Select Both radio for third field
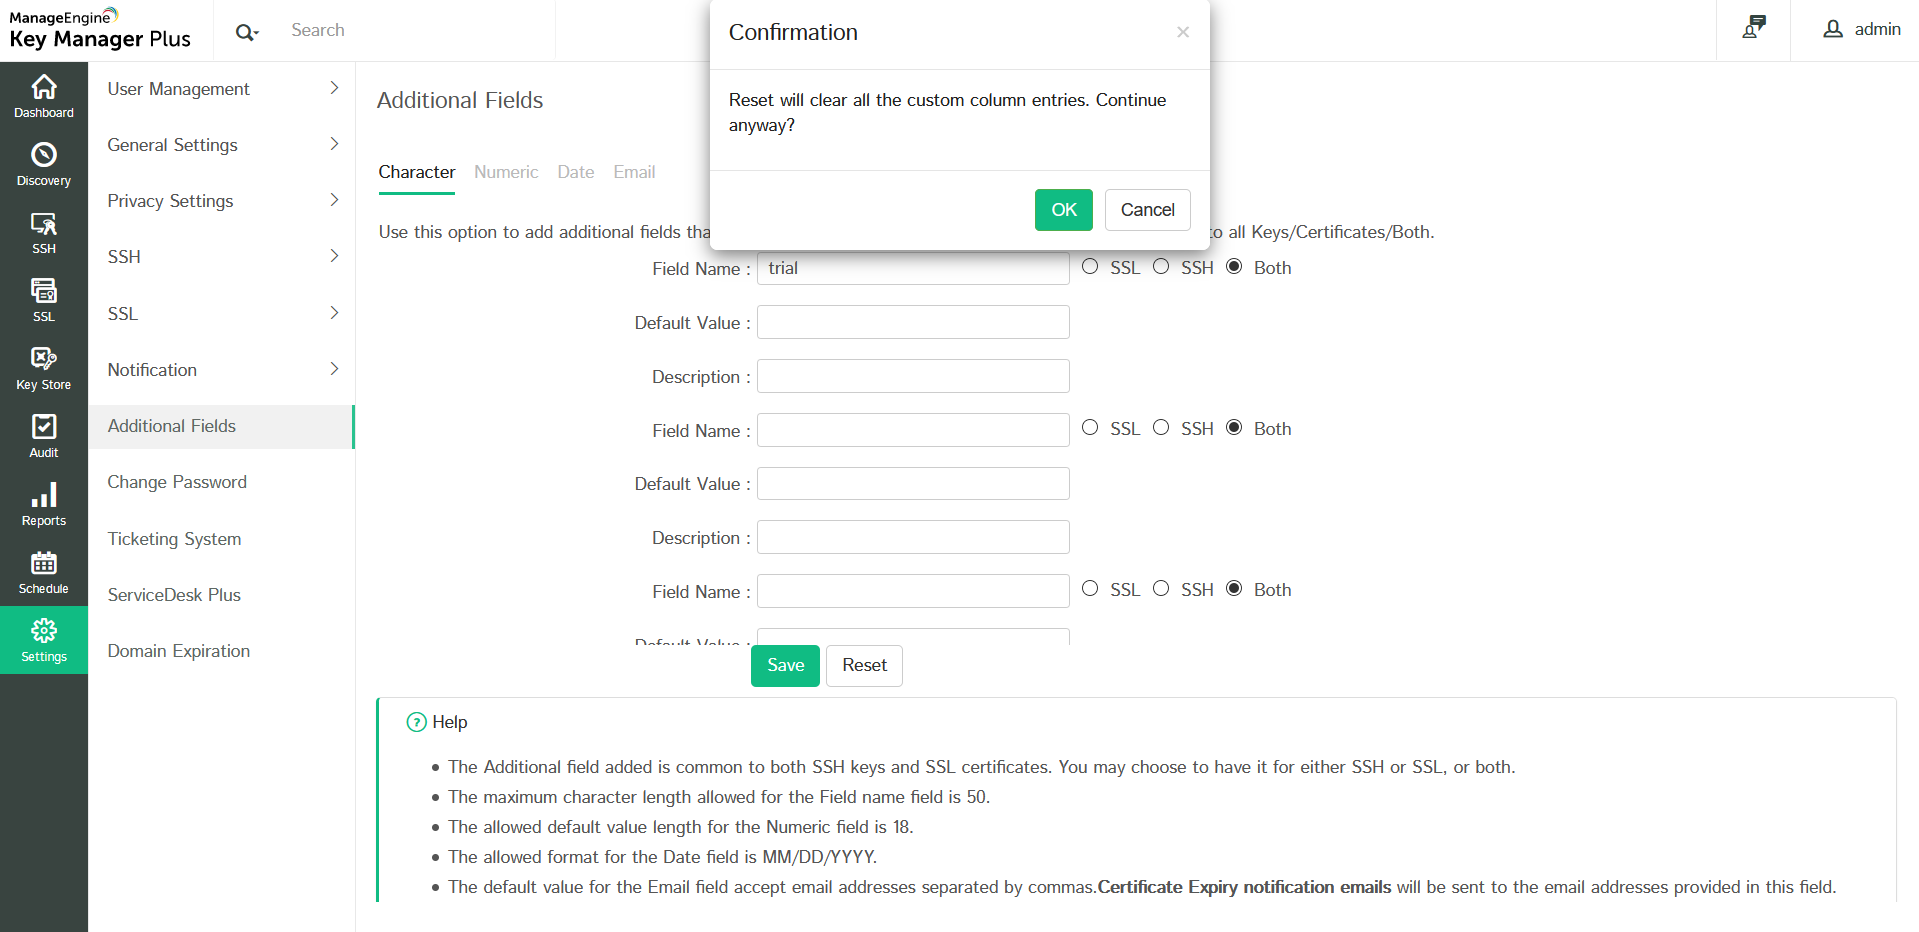1919x932 pixels. click(x=1234, y=589)
